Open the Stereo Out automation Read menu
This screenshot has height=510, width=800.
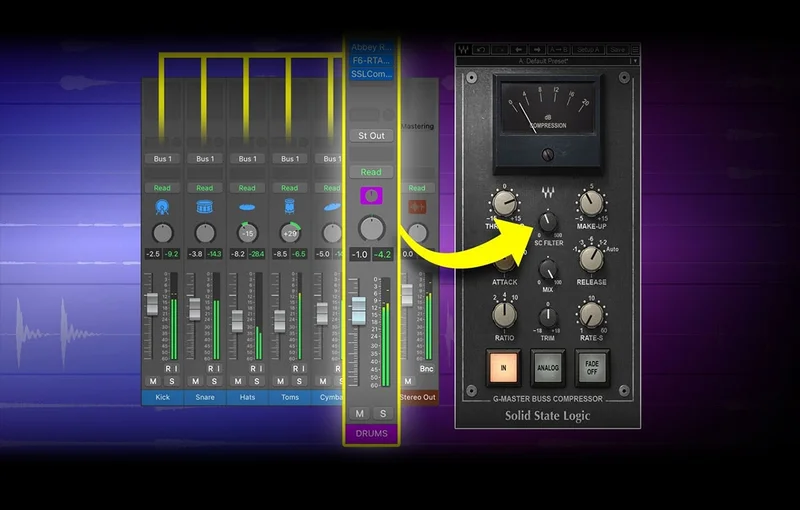tap(417, 188)
